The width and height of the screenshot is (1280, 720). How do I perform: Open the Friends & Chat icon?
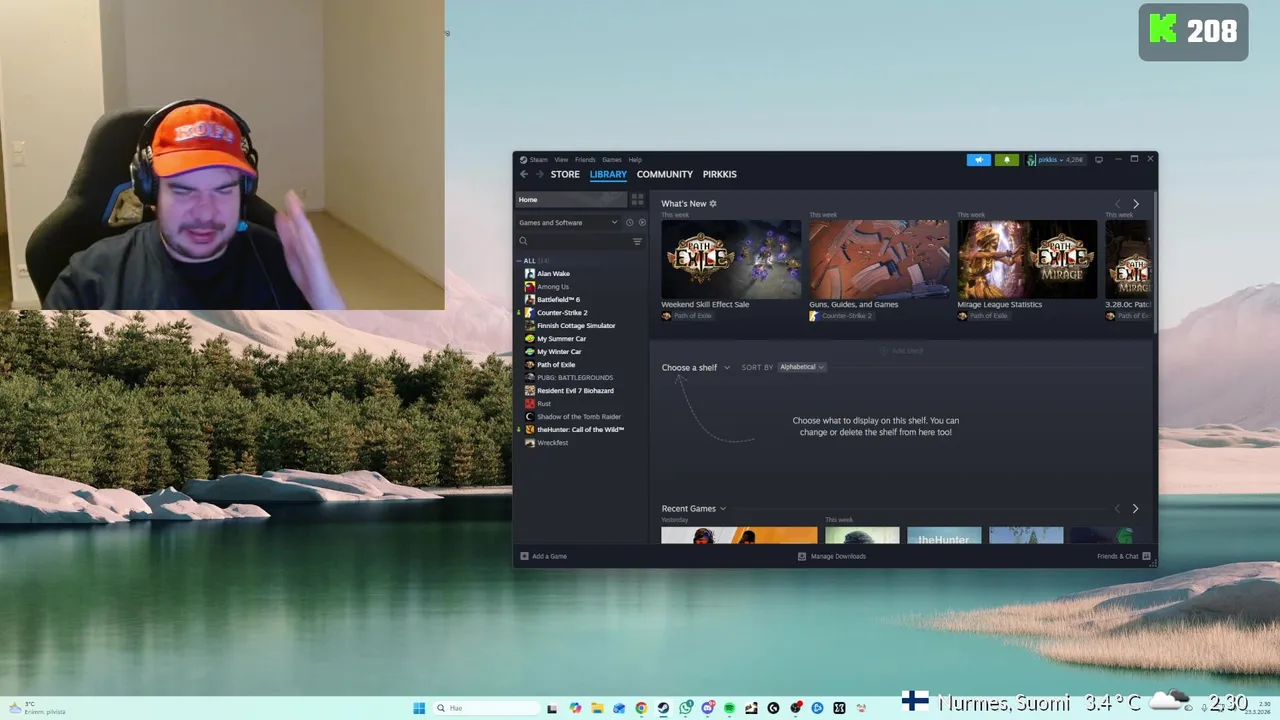coord(1146,556)
